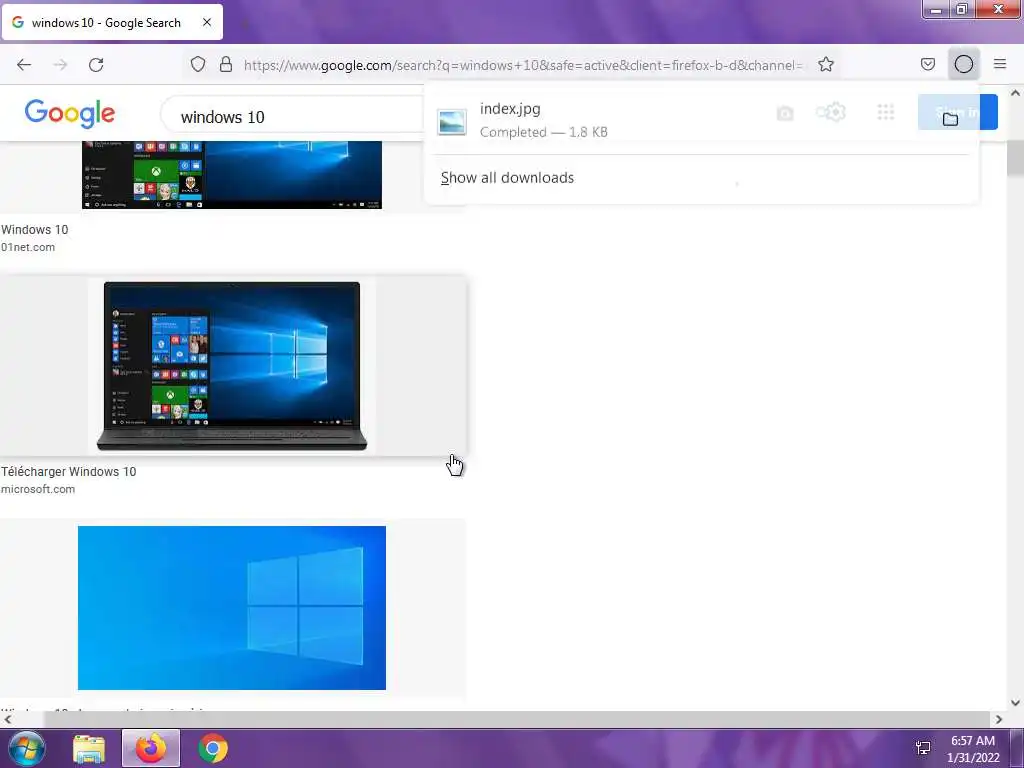Open the Windows 10 01net.com image result
This screenshot has width=1024, height=768.
pos(232,175)
